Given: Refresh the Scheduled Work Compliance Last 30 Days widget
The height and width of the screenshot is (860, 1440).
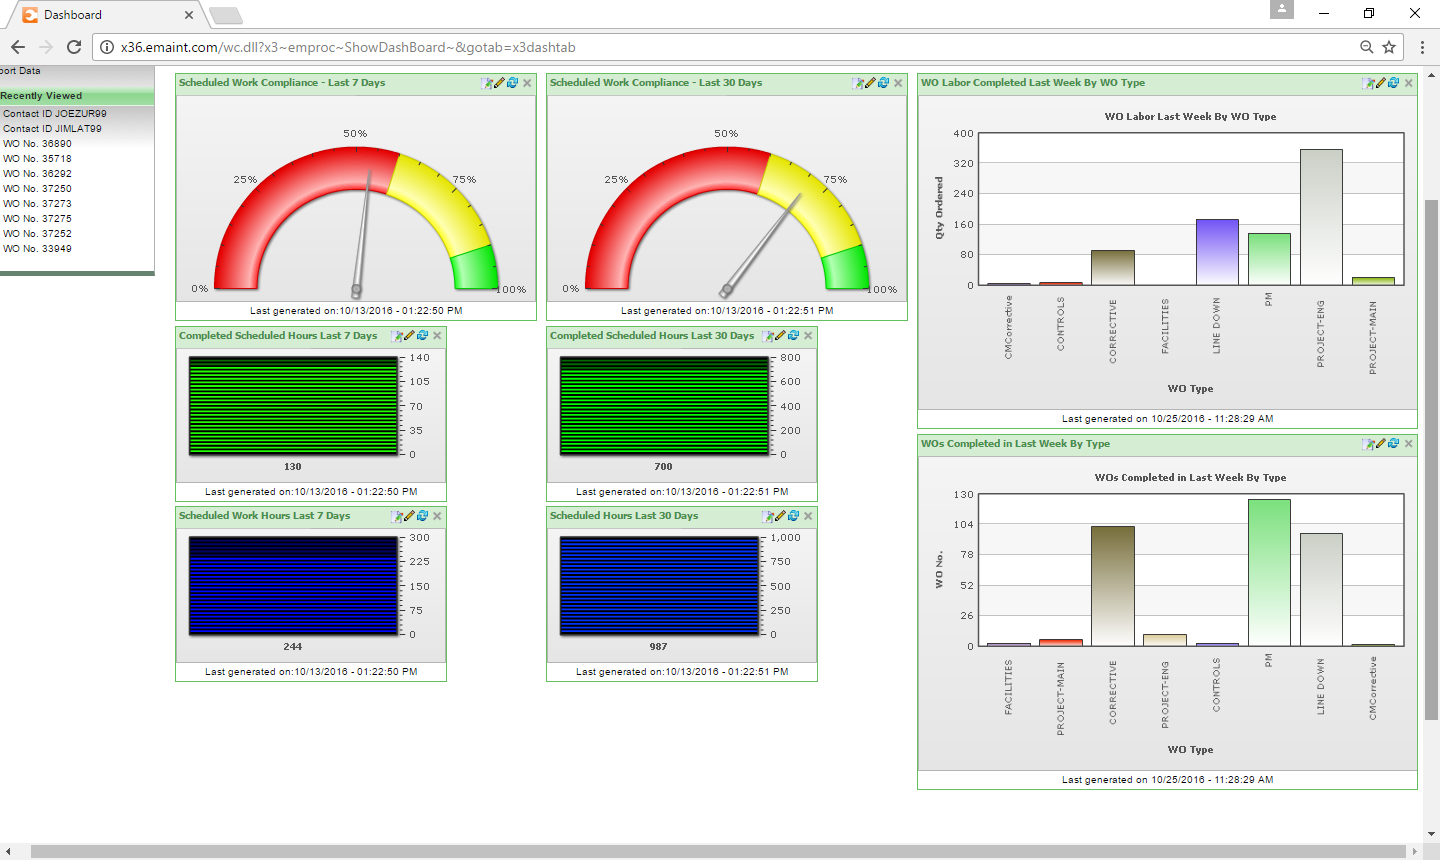Looking at the screenshot, I should coord(884,83).
